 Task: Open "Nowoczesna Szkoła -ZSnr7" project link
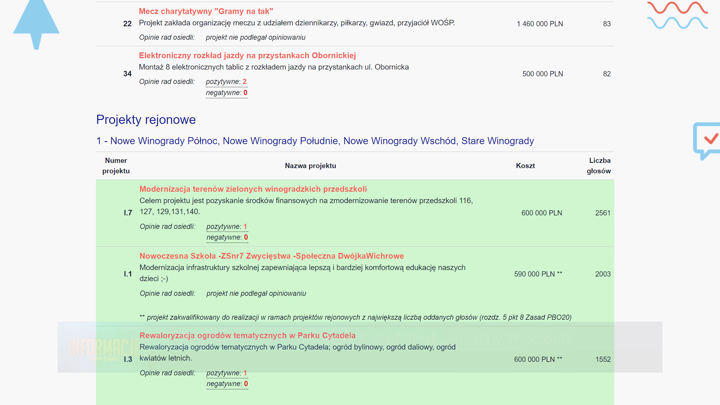pos(271,256)
